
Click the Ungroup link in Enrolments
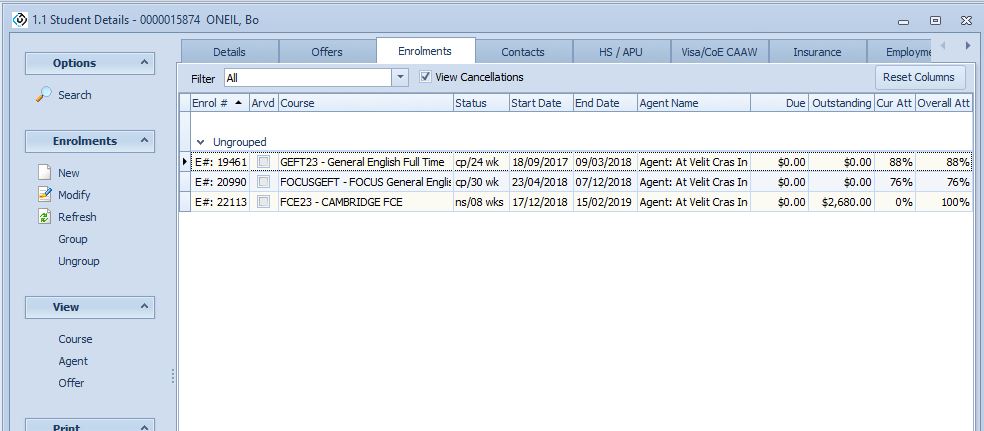79,261
